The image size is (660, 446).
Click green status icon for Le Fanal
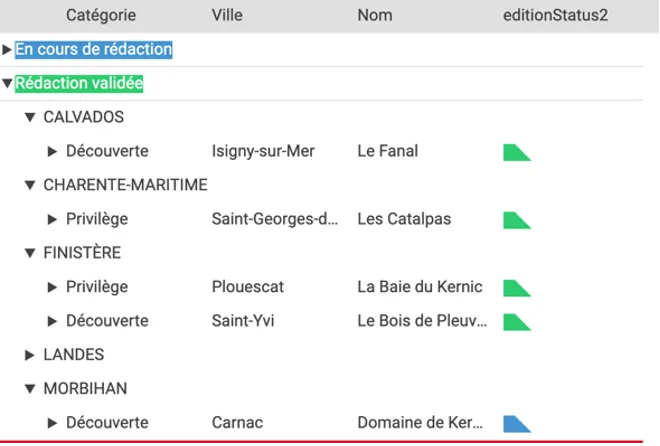(x=515, y=152)
